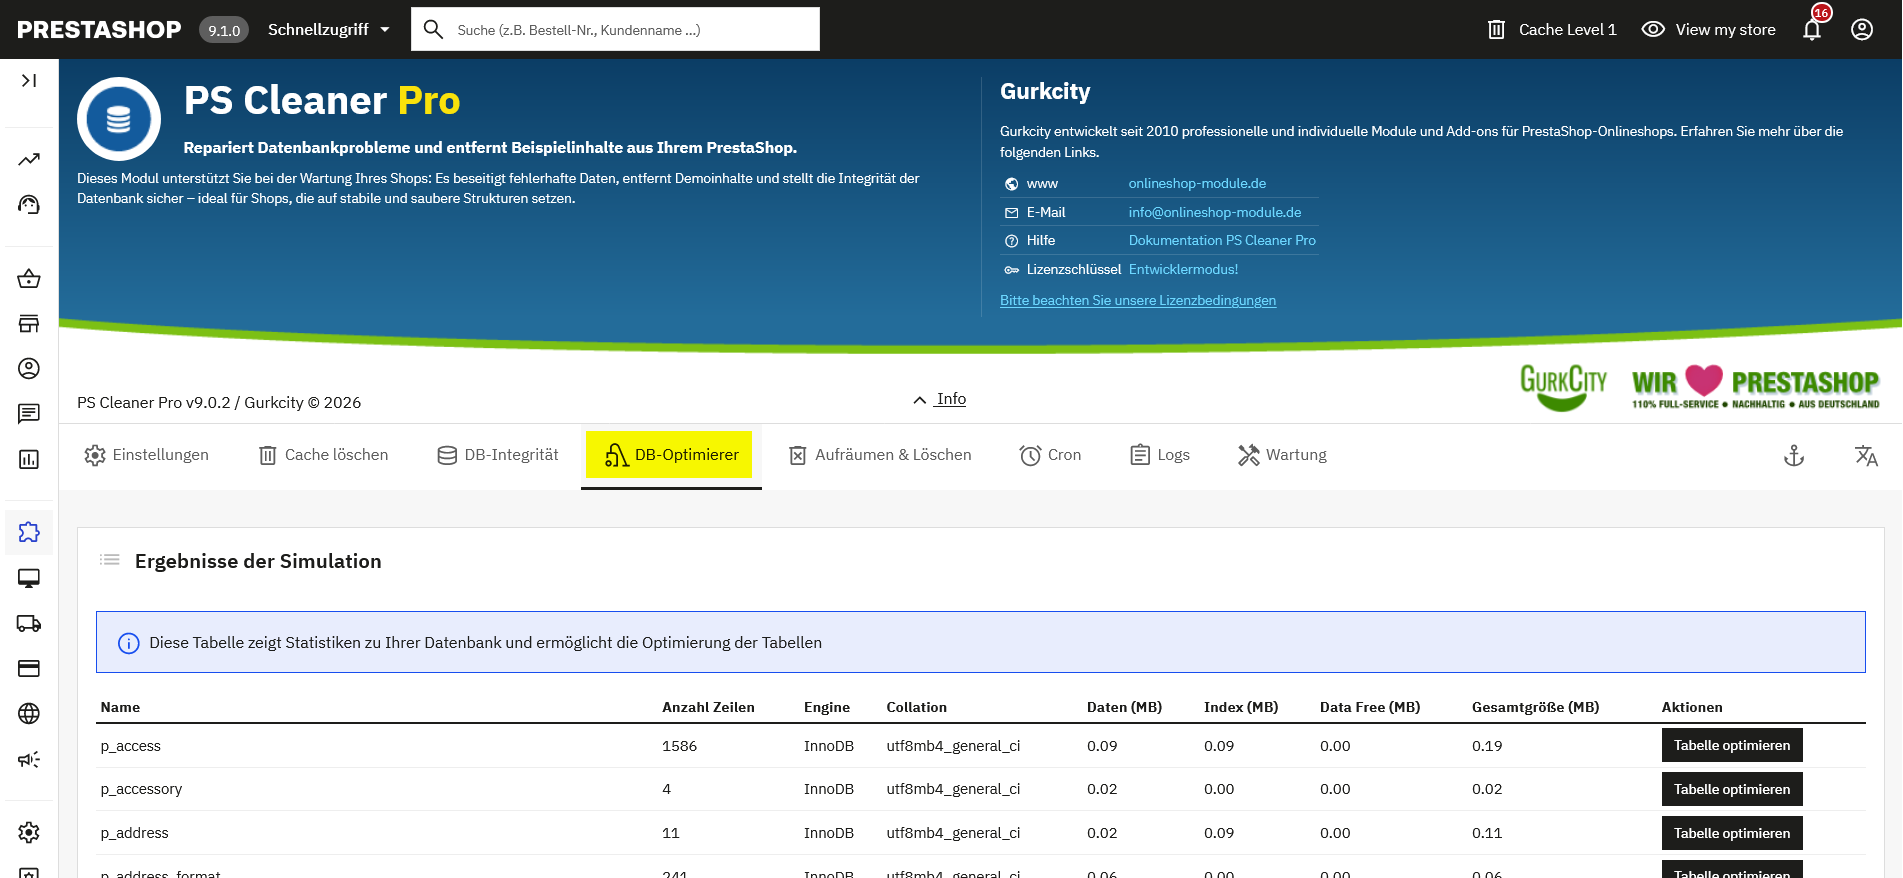Screen dimensions: 1903x878
Task: Click the info icon in the blue notice
Action: (x=129, y=643)
